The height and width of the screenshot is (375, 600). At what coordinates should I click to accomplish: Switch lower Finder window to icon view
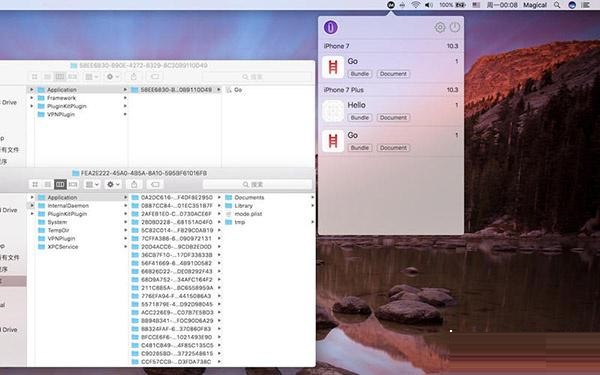[35, 184]
